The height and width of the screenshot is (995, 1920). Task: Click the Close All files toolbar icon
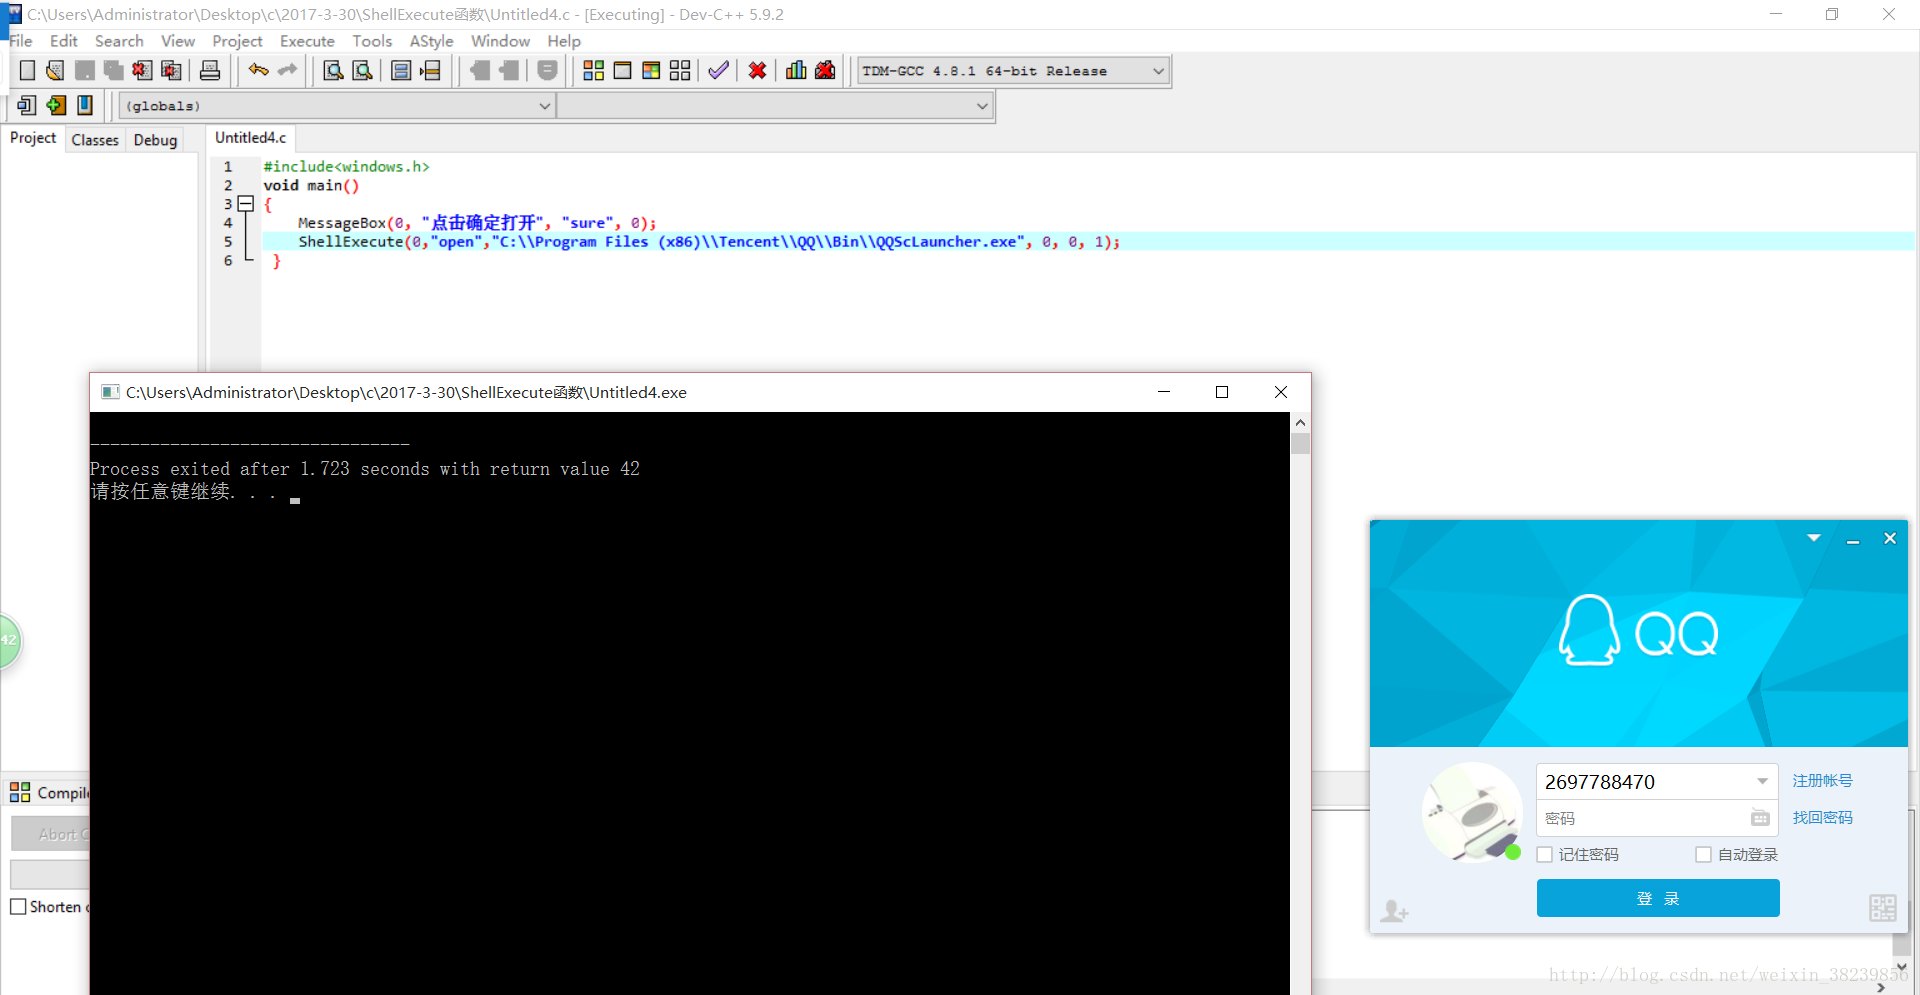[171, 70]
